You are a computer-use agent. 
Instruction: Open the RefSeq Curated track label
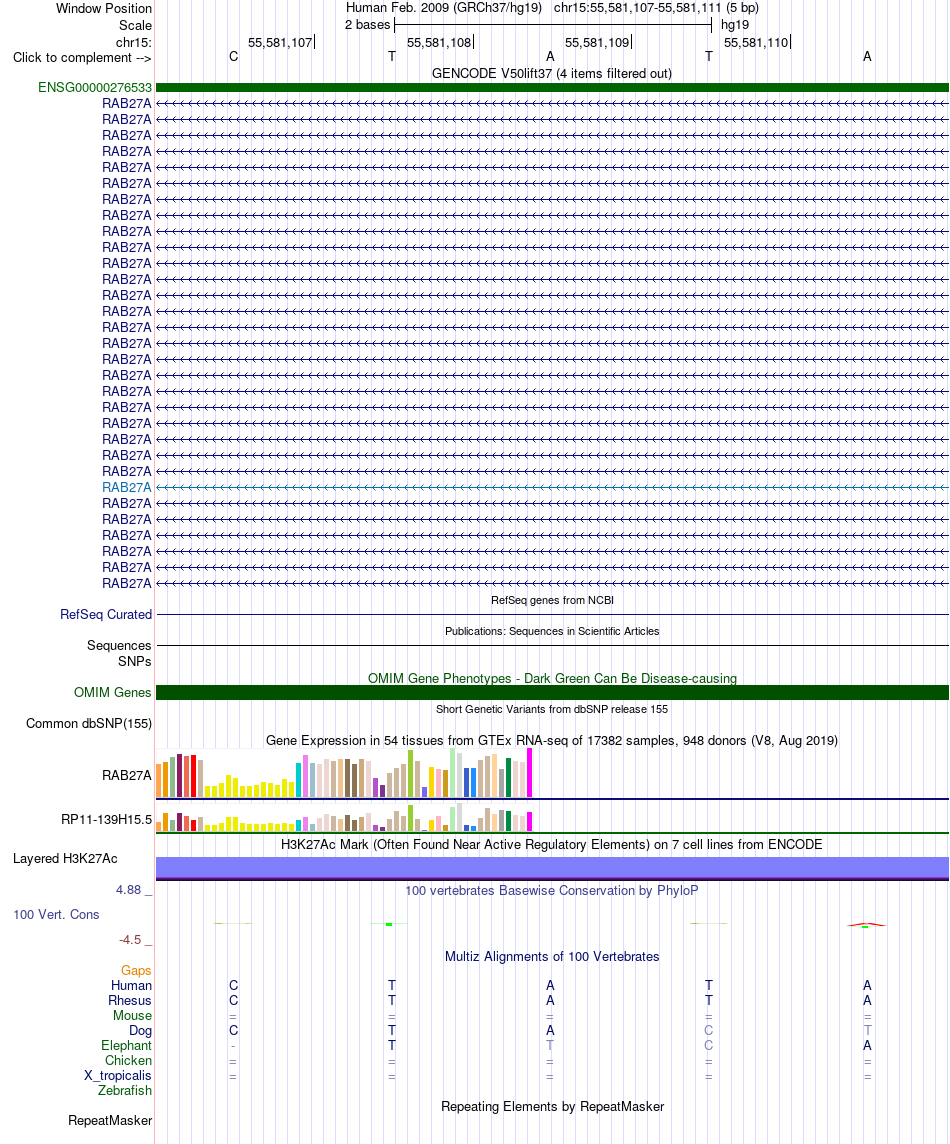click(106, 614)
